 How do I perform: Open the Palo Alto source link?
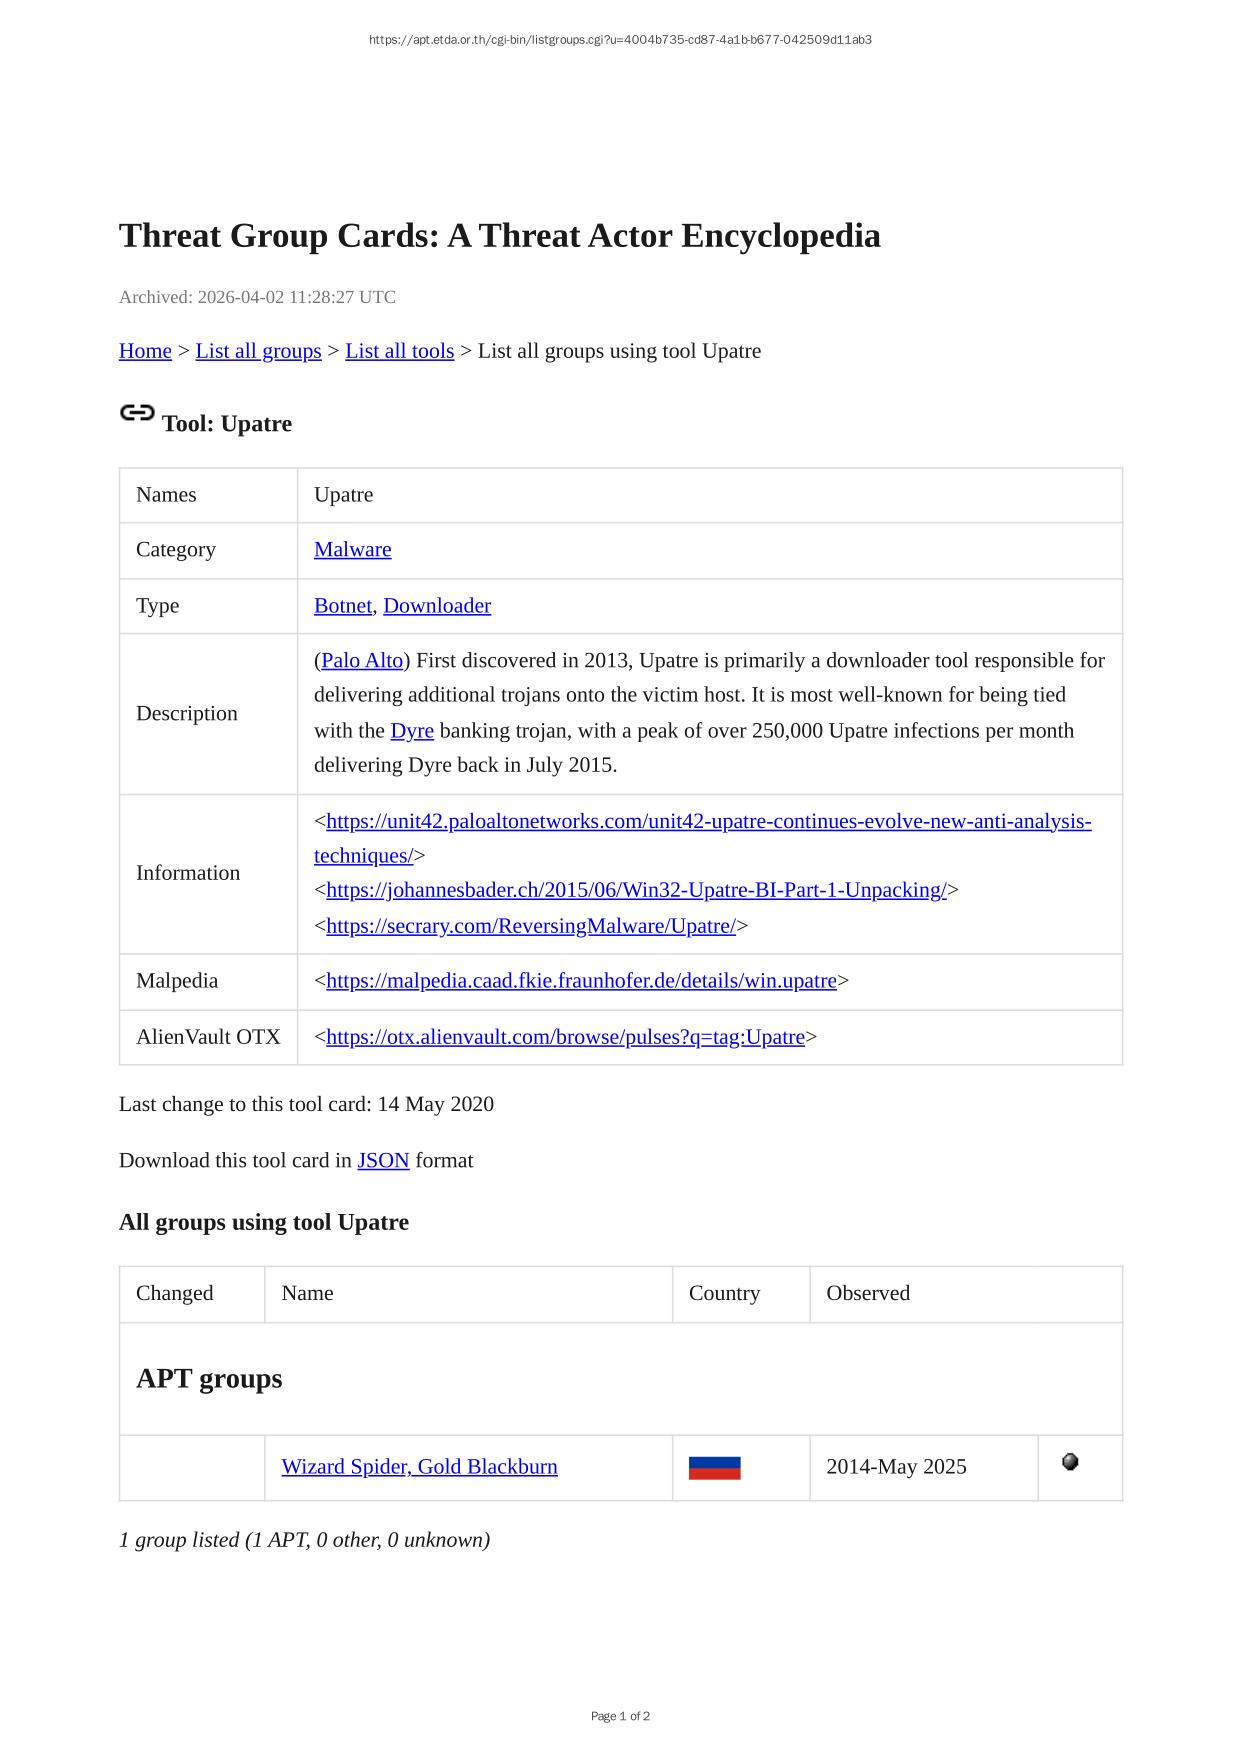362,661
